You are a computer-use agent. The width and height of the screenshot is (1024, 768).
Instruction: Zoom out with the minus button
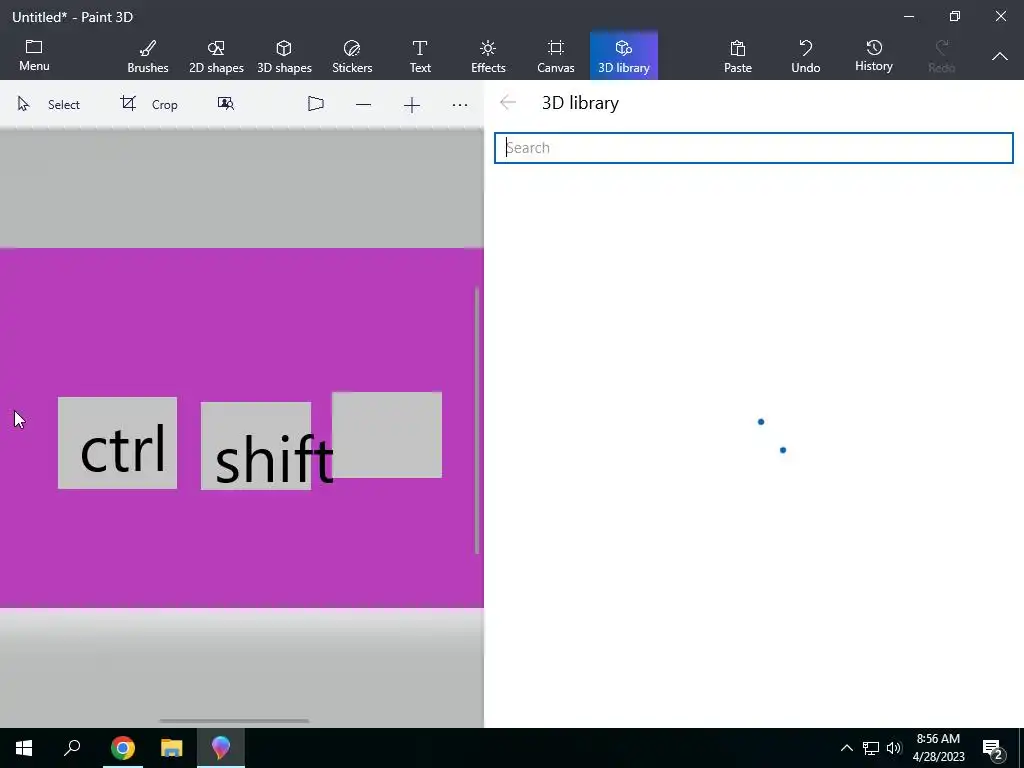point(364,104)
